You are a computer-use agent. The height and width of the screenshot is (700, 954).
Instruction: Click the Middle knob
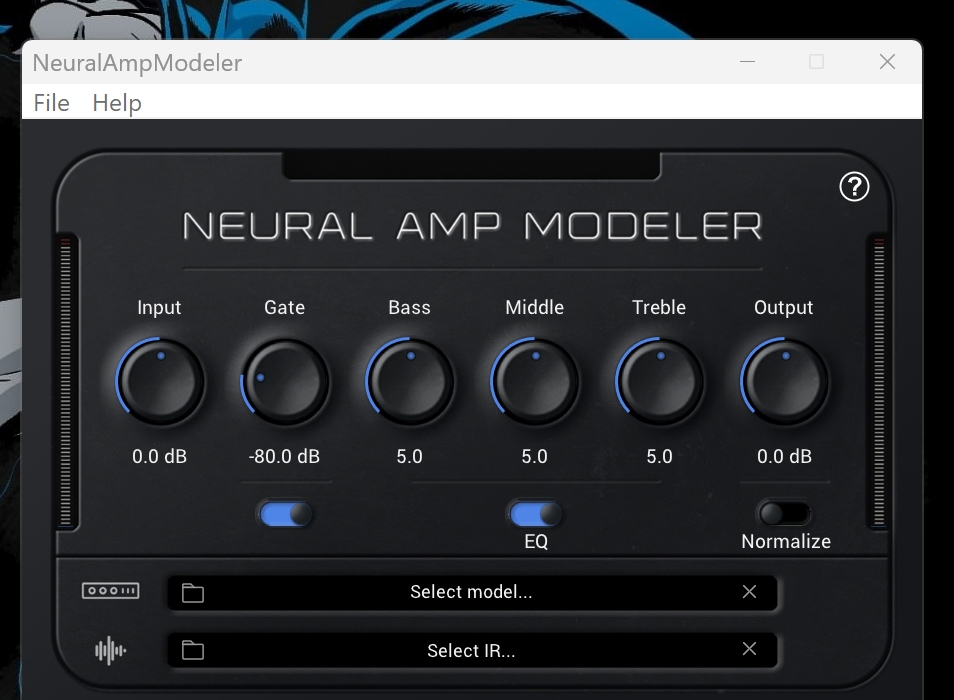pyautogui.click(x=535, y=382)
